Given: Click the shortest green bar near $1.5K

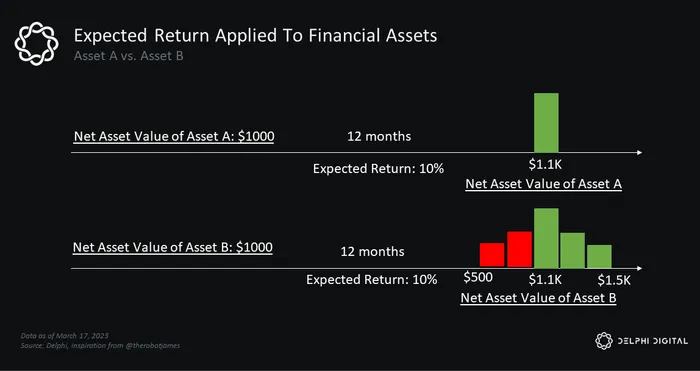Looking at the screenshot, I should (599, 256).
